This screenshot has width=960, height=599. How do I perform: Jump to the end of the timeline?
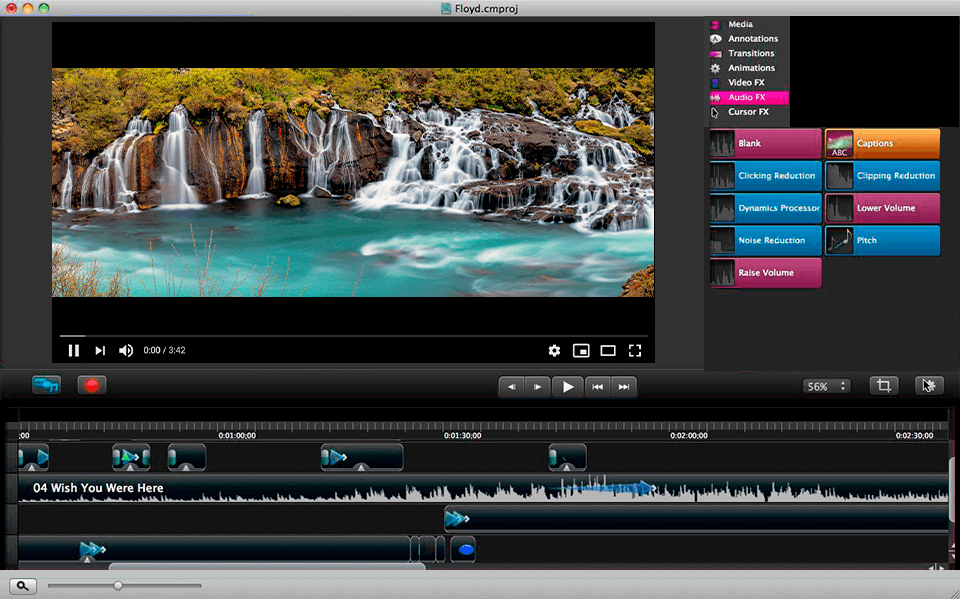(x=624, y=386)
